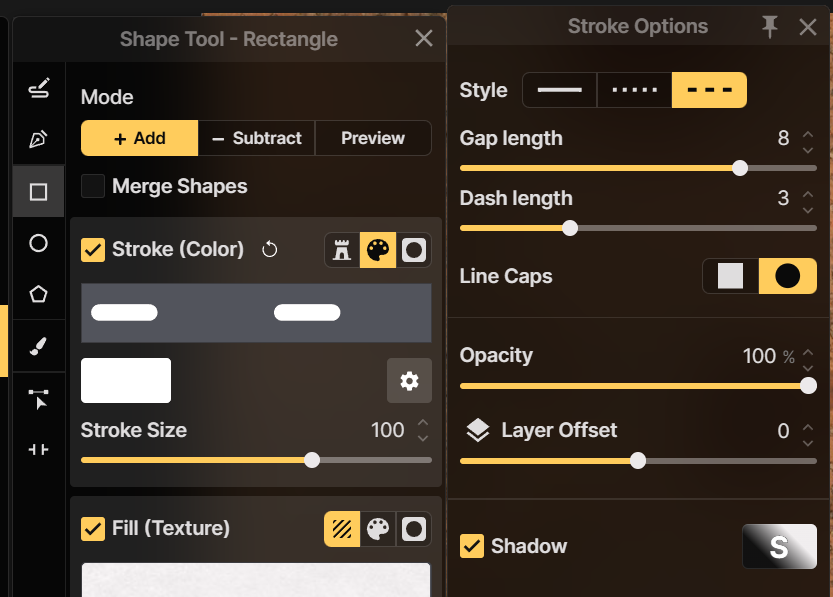Uncheck the Stroke (Color) checkbox
Viewport: 833px width, 597px height.
[93, 250]
